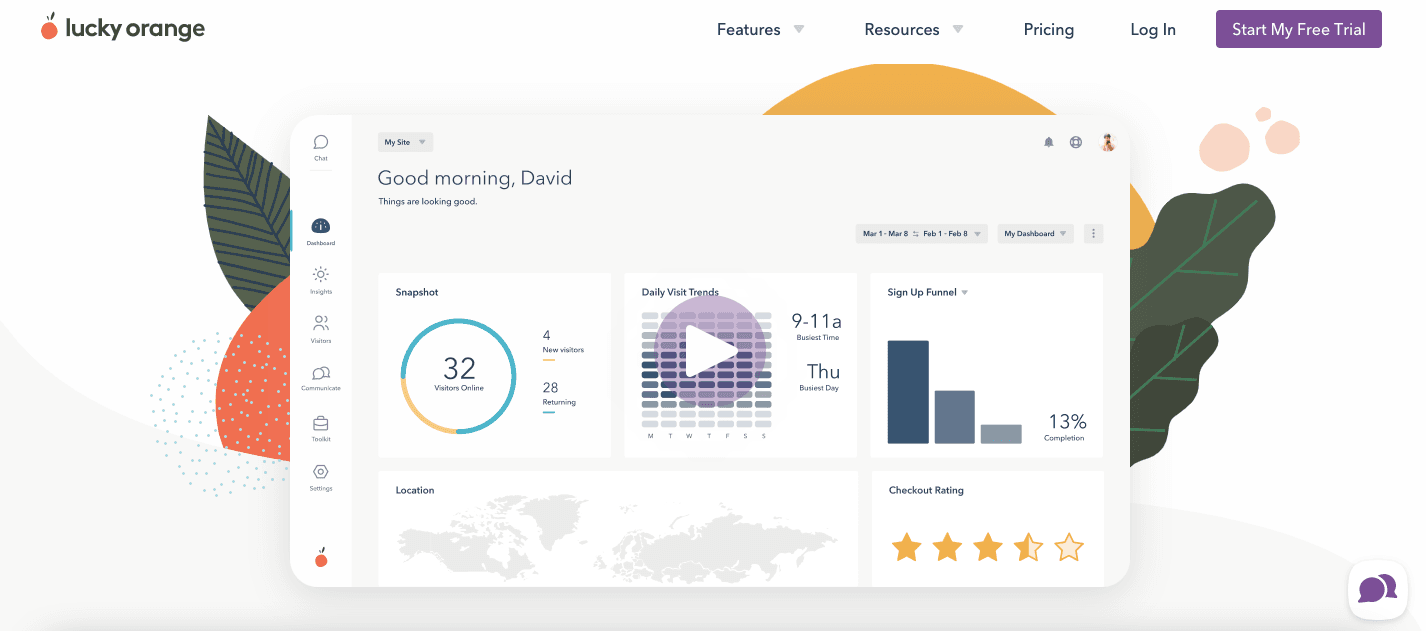This screenshot has width=1426, height=631.
Task: Click the Log In link
Action: (1153, 30)
